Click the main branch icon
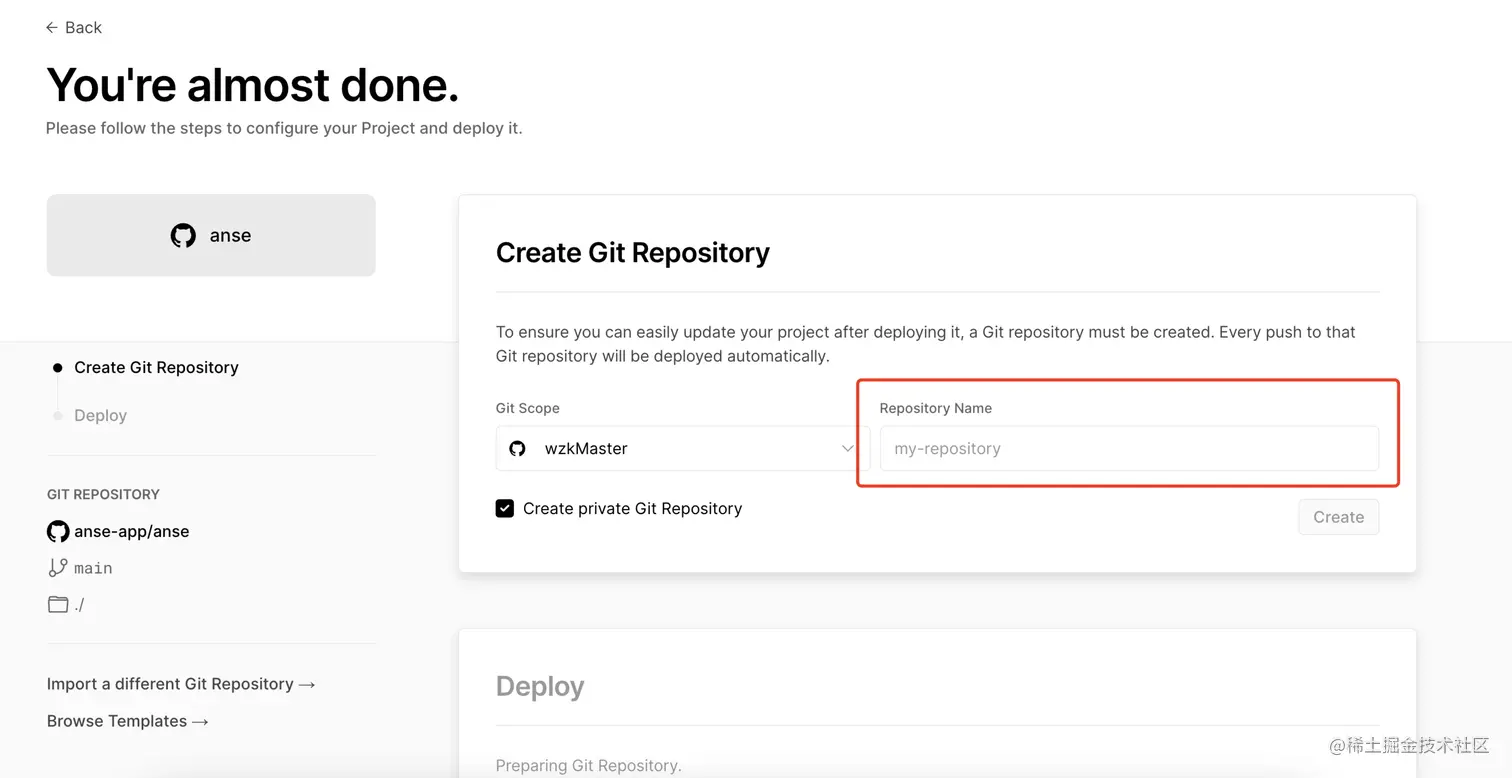The width and height of the screenshot is (1512, 778). [x=58, y=568]
